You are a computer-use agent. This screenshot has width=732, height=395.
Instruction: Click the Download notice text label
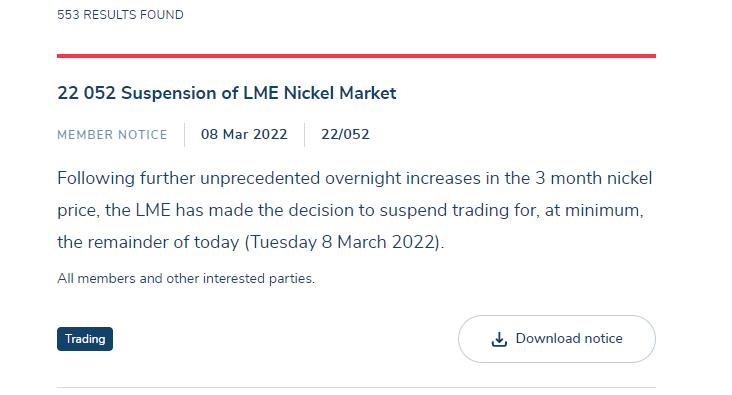[x=569, y=339]
